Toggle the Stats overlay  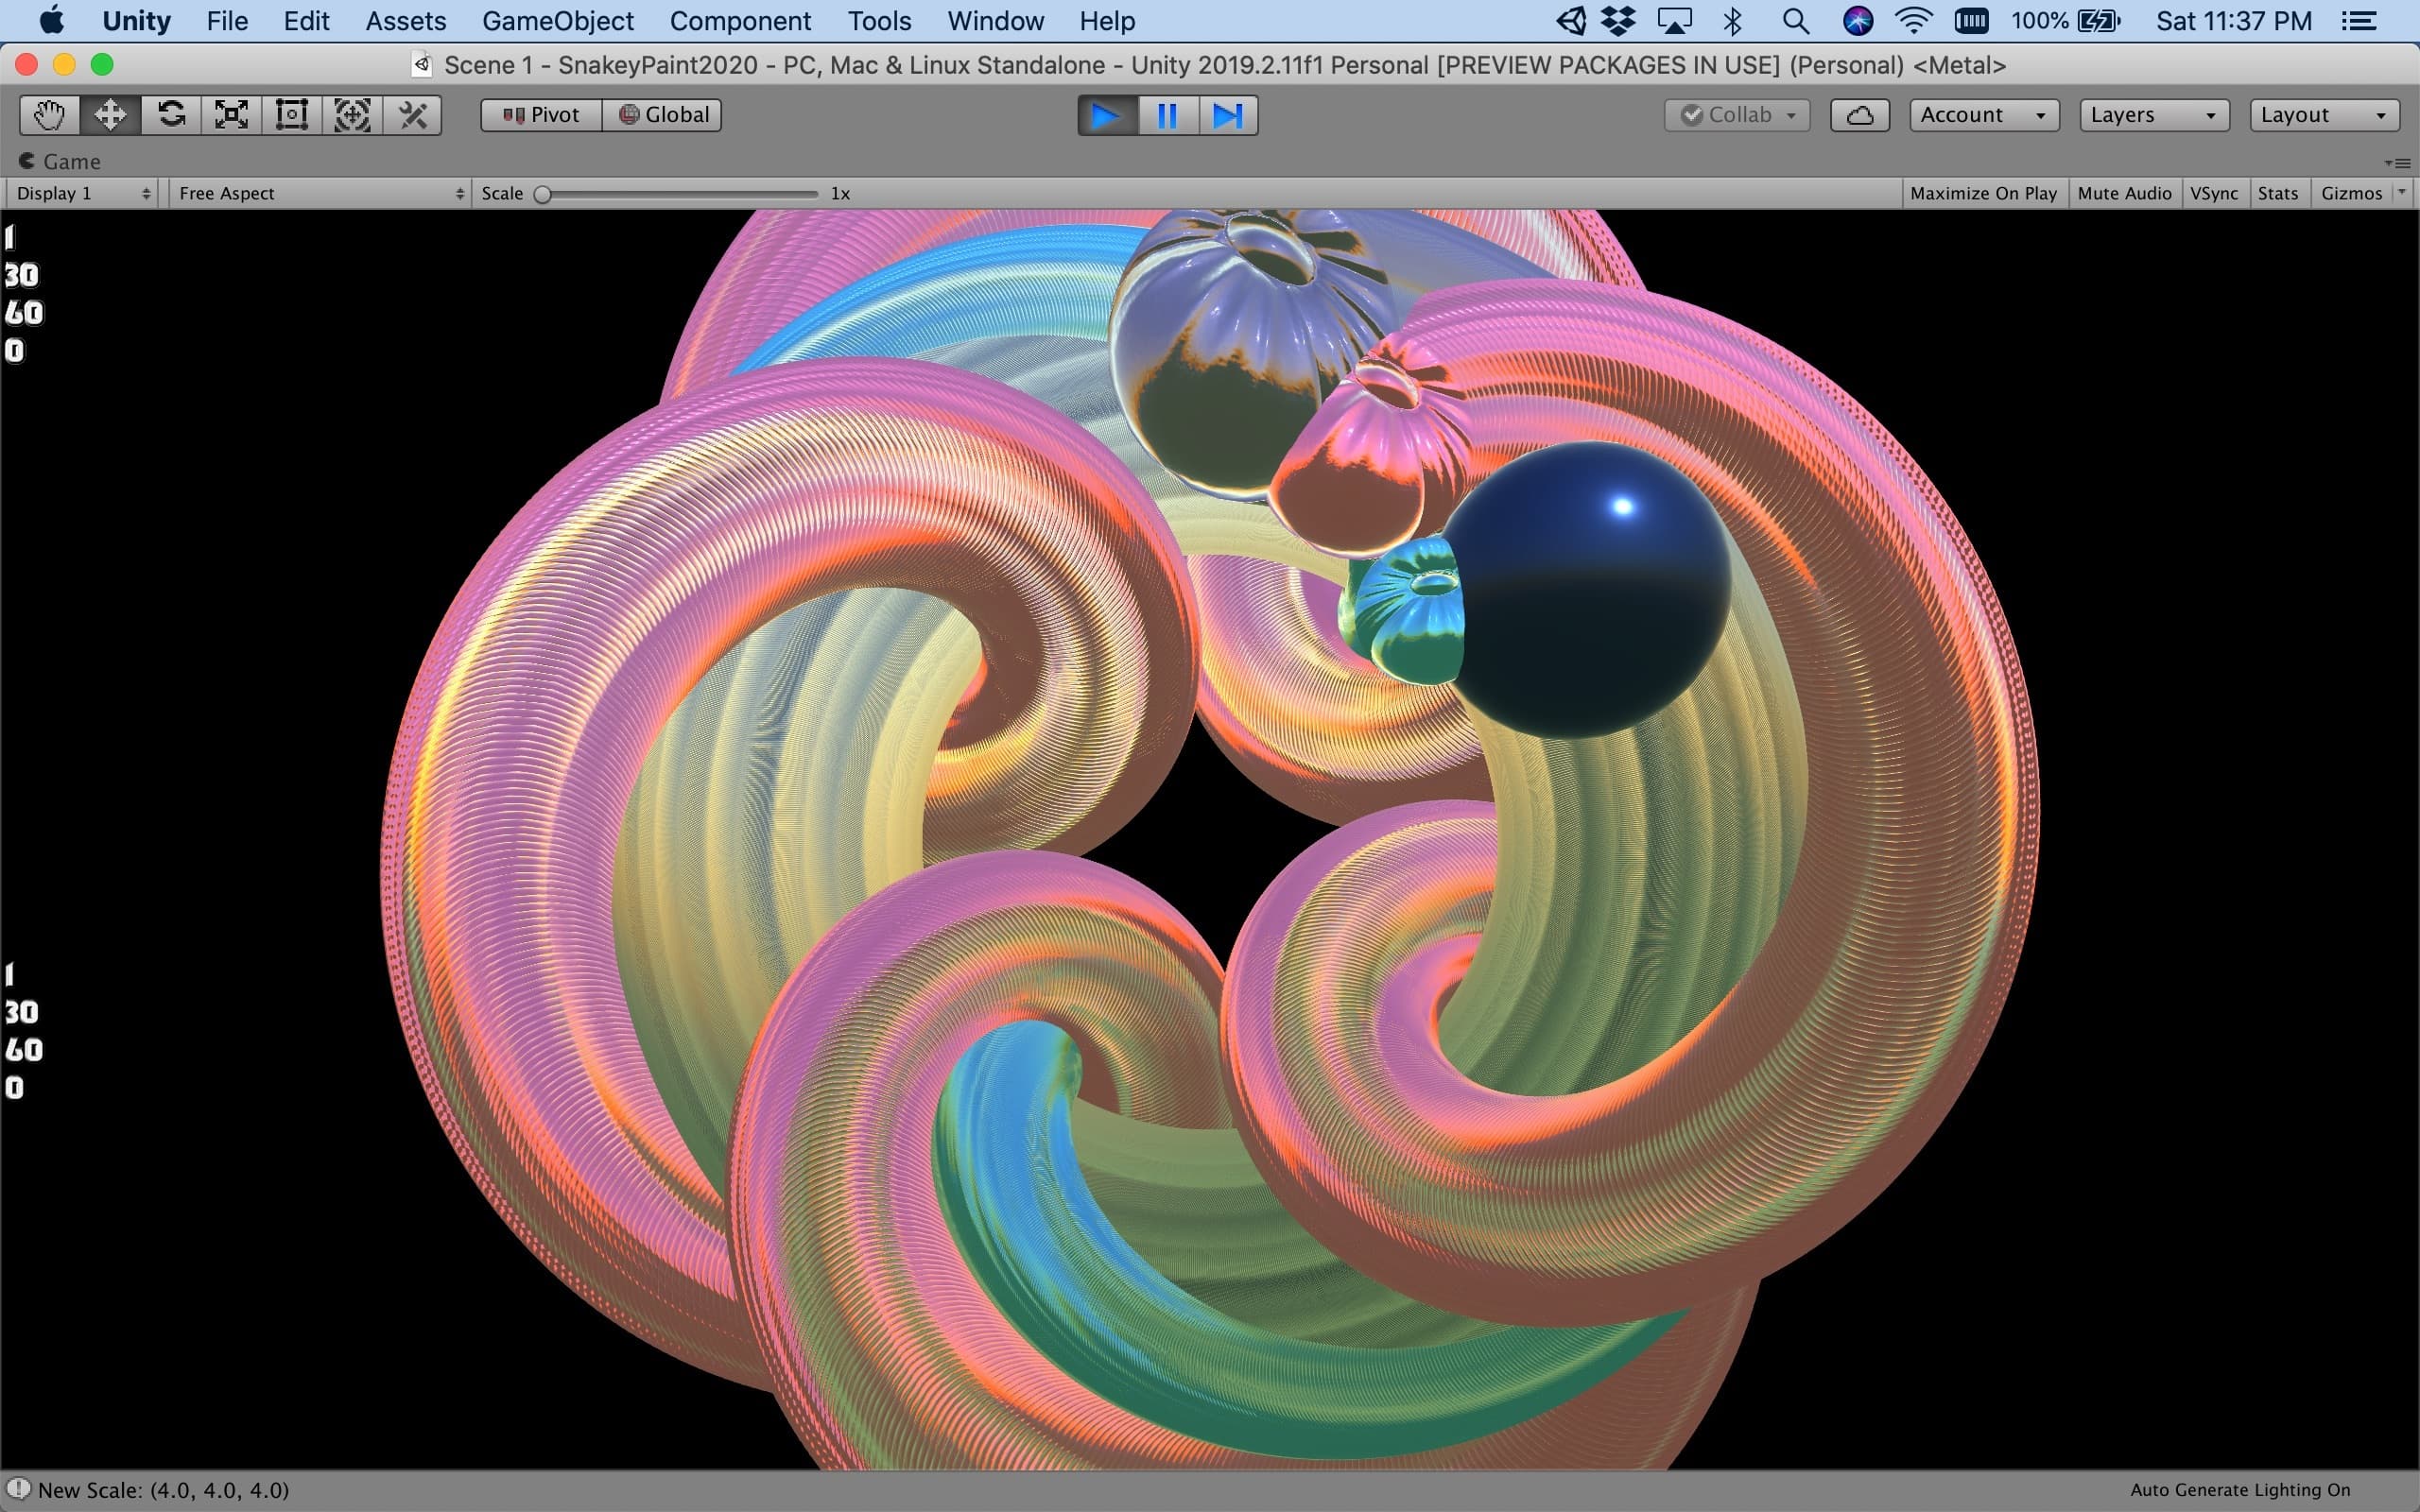pos(2277,193)
